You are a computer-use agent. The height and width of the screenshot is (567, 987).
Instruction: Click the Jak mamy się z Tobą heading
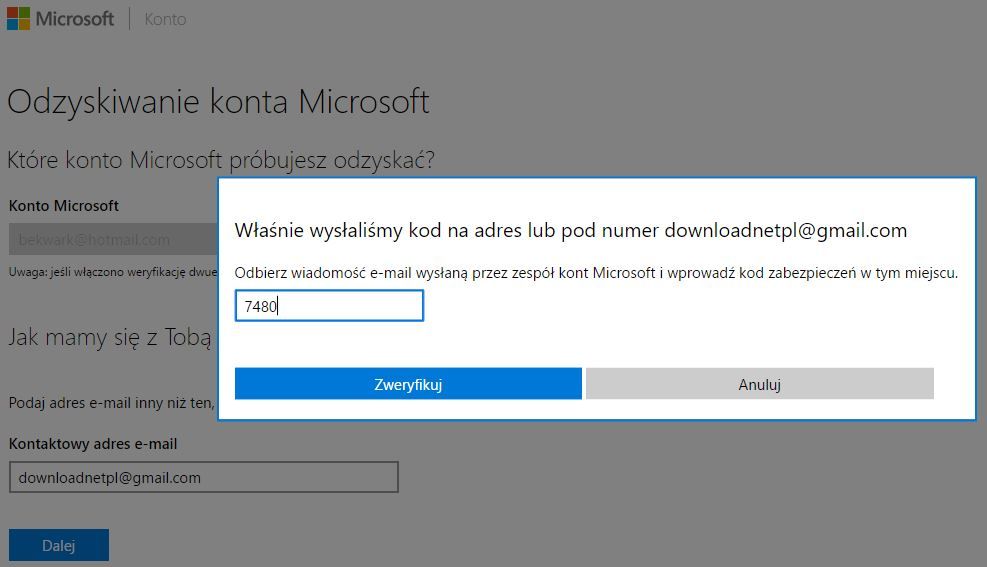click(110, 337)
